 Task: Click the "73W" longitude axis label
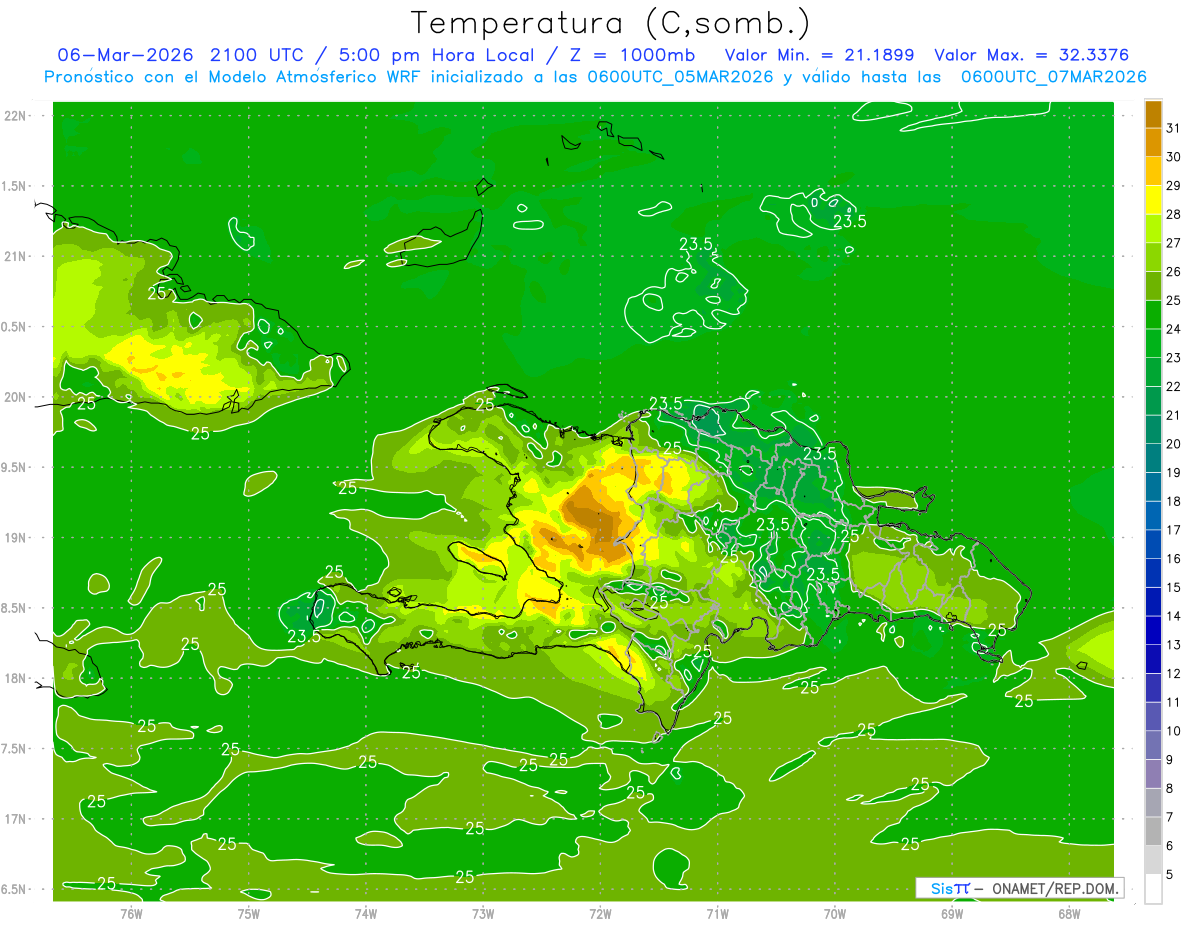pyautogui.click(x=483, y=913)
